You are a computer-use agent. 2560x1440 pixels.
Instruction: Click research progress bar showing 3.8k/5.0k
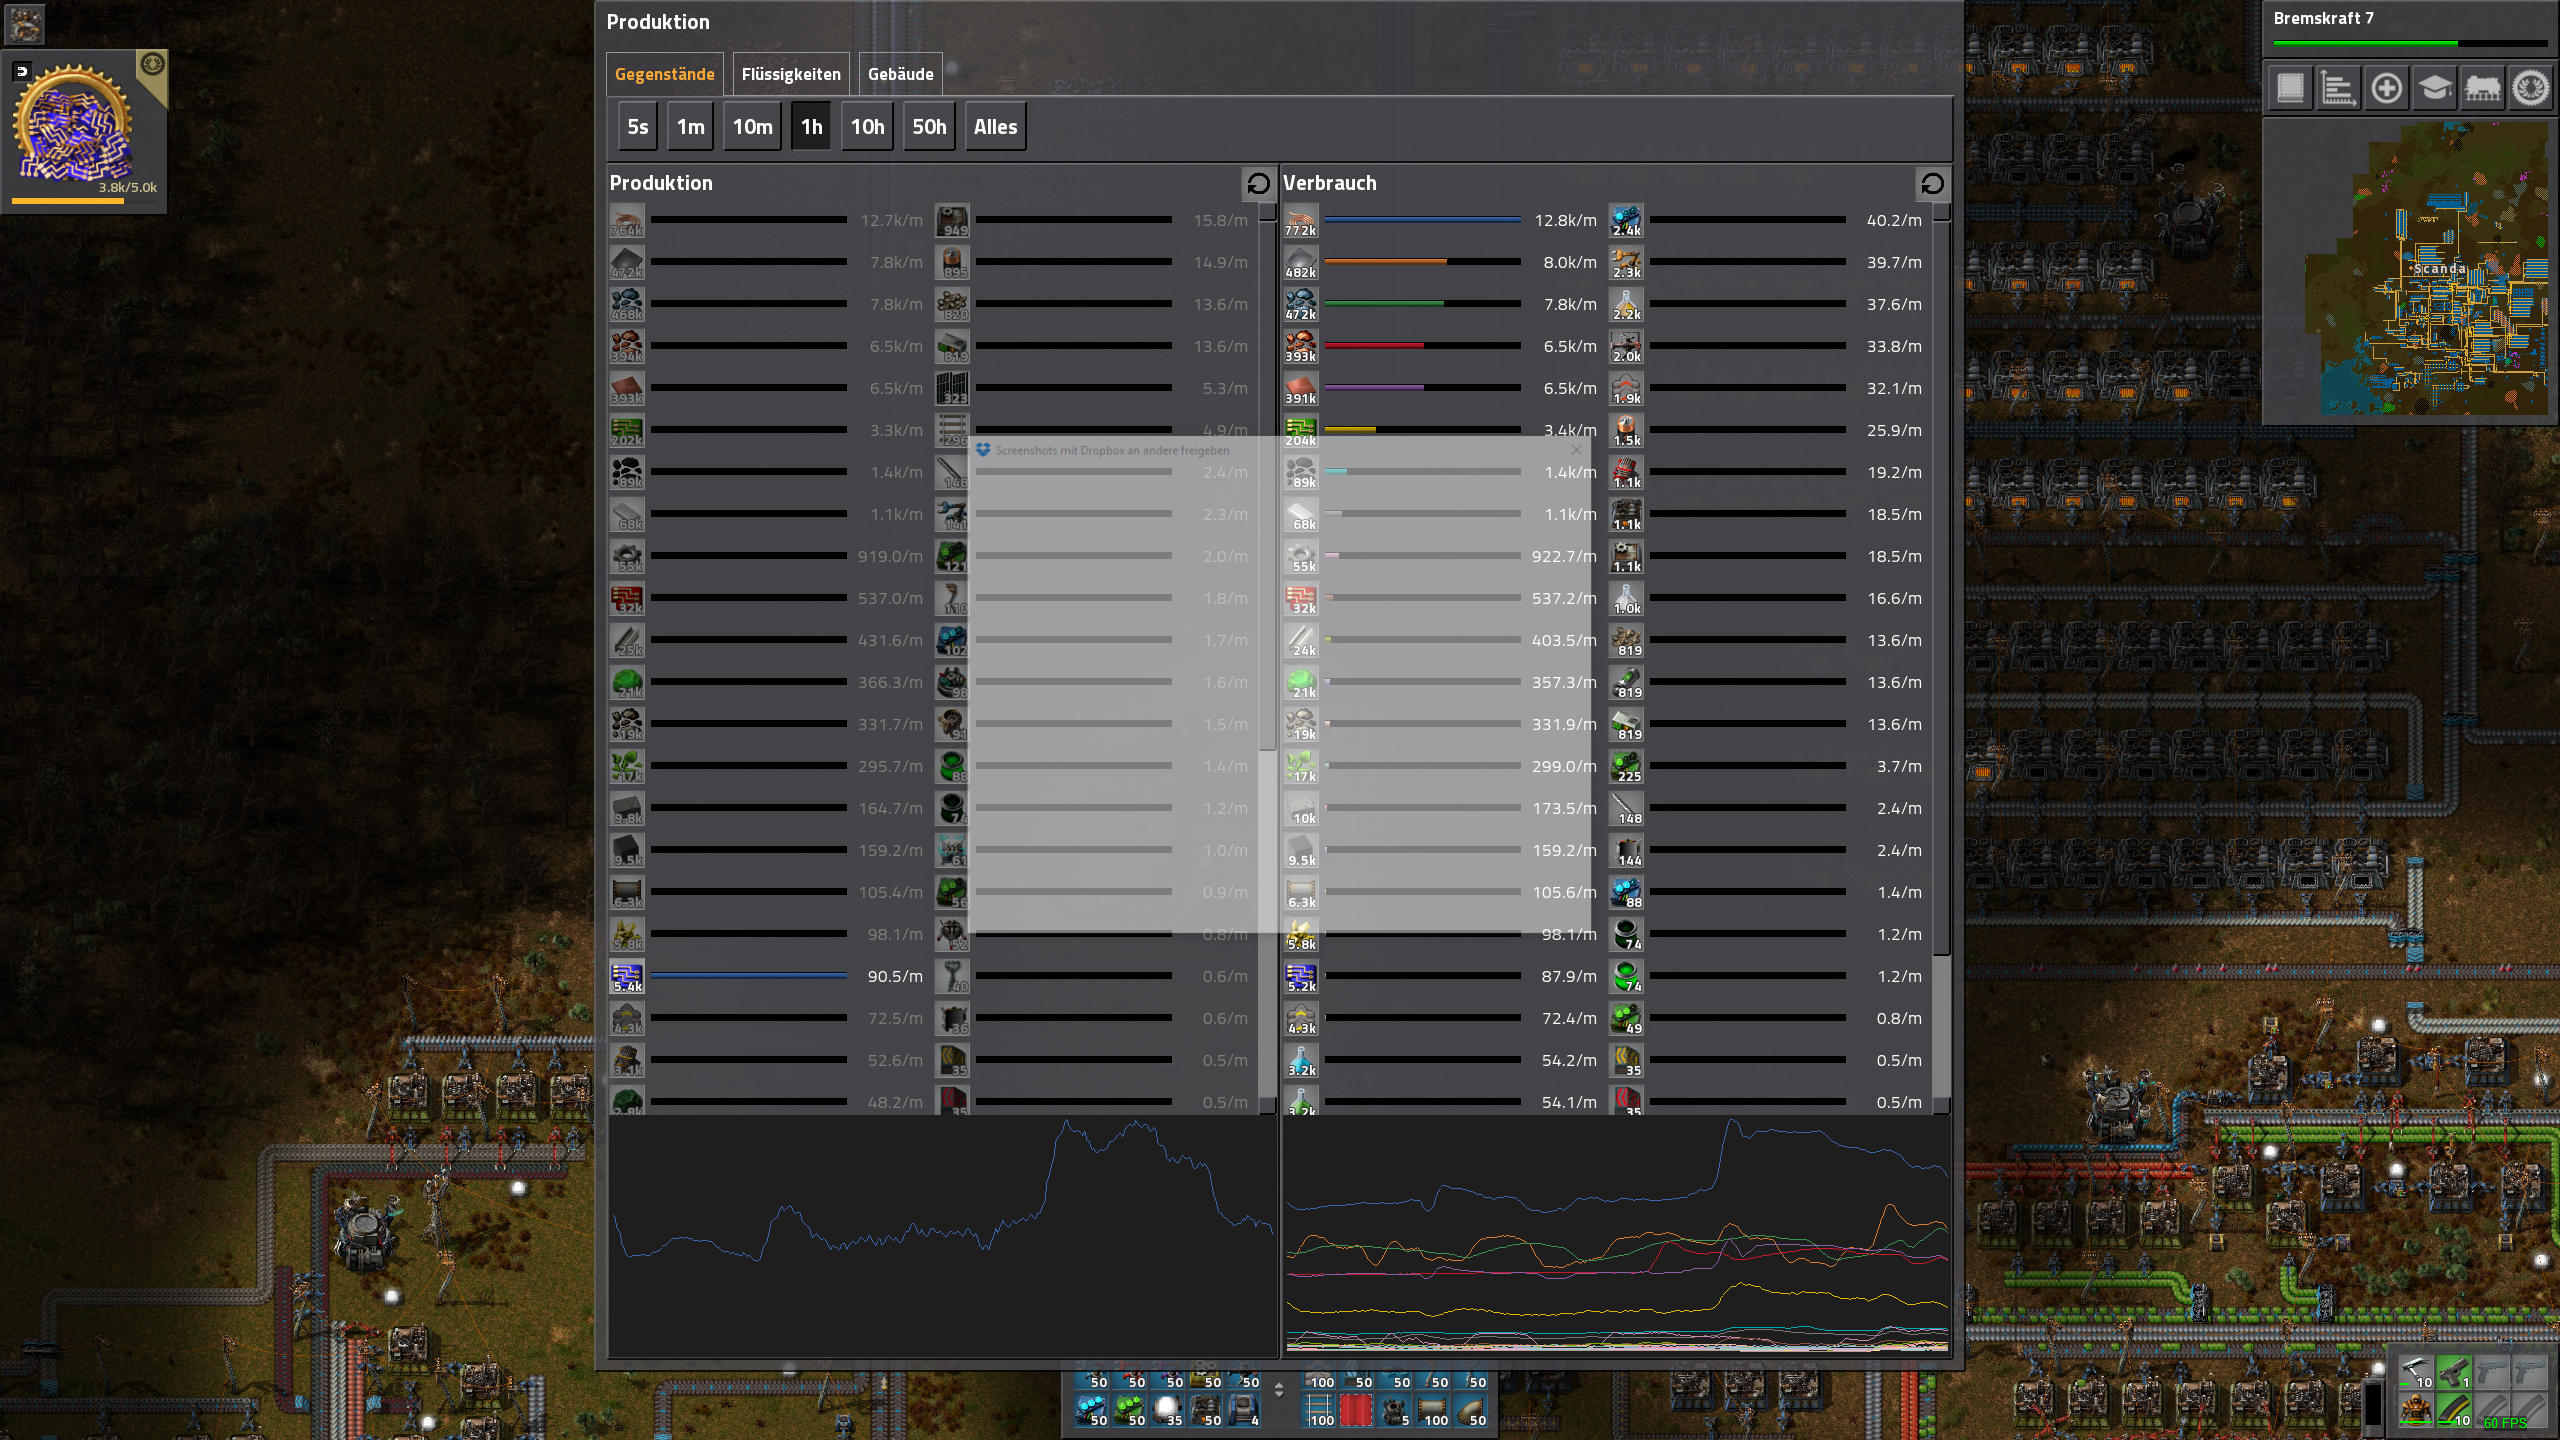84,201
